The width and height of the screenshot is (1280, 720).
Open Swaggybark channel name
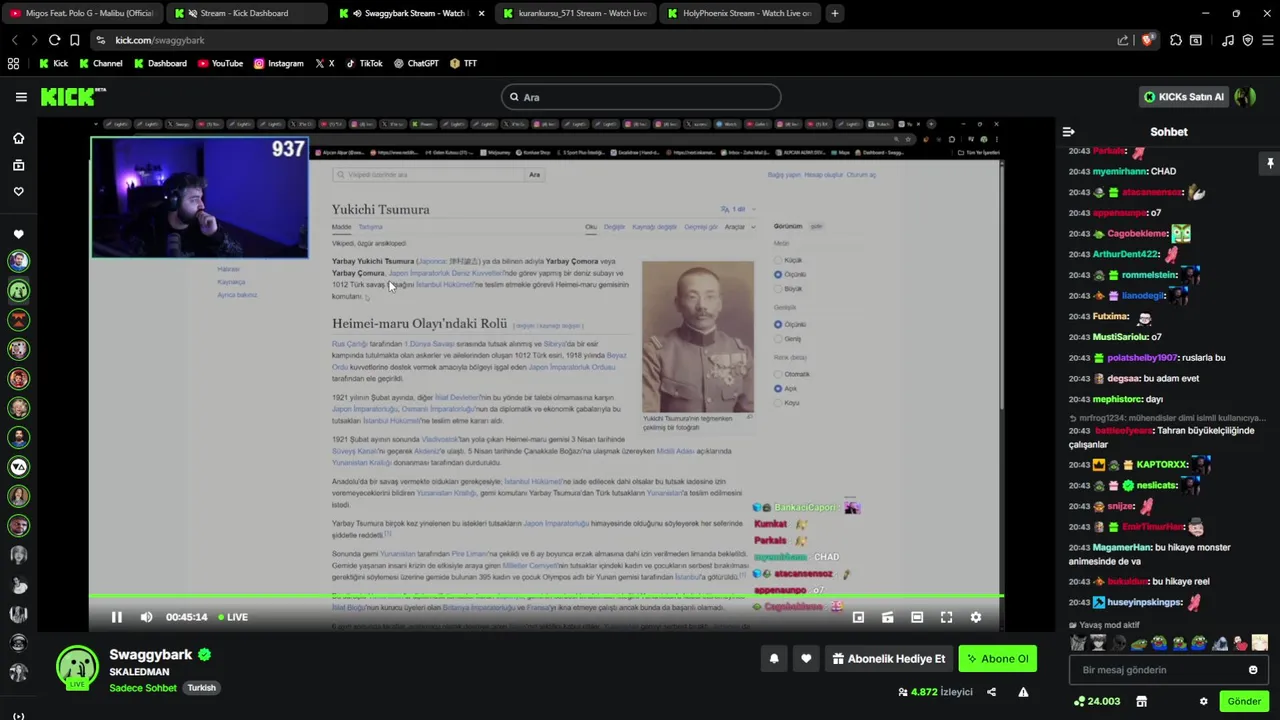click(x=151, y=655)
